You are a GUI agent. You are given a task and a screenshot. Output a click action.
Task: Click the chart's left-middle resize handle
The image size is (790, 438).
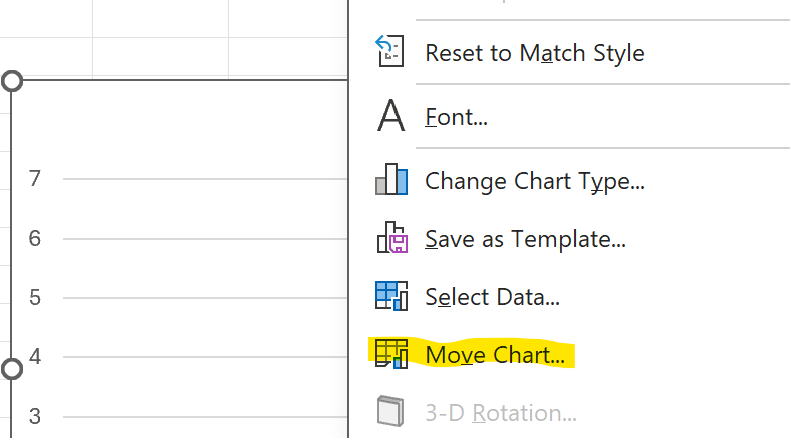pos(12,369)
